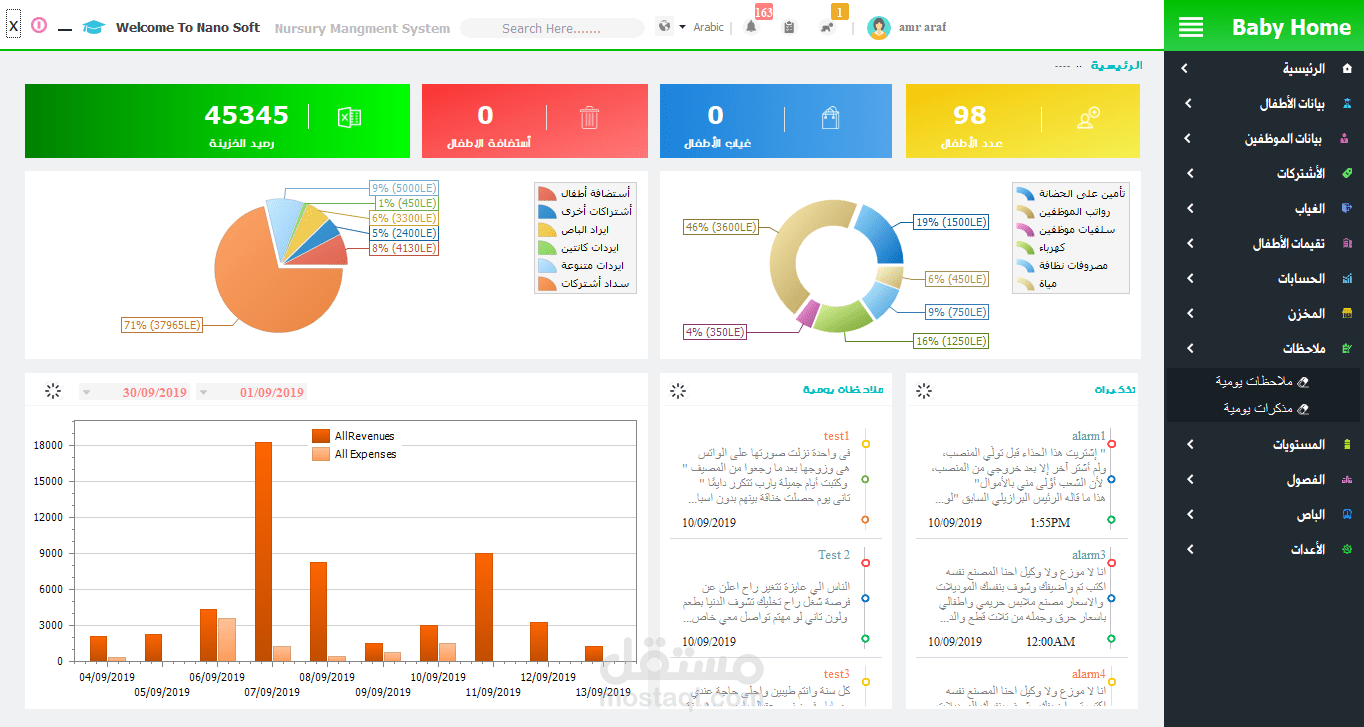Click the graduation cap logo
The width and height of the screenshot is (1364, 727).
tap(93, 27)
